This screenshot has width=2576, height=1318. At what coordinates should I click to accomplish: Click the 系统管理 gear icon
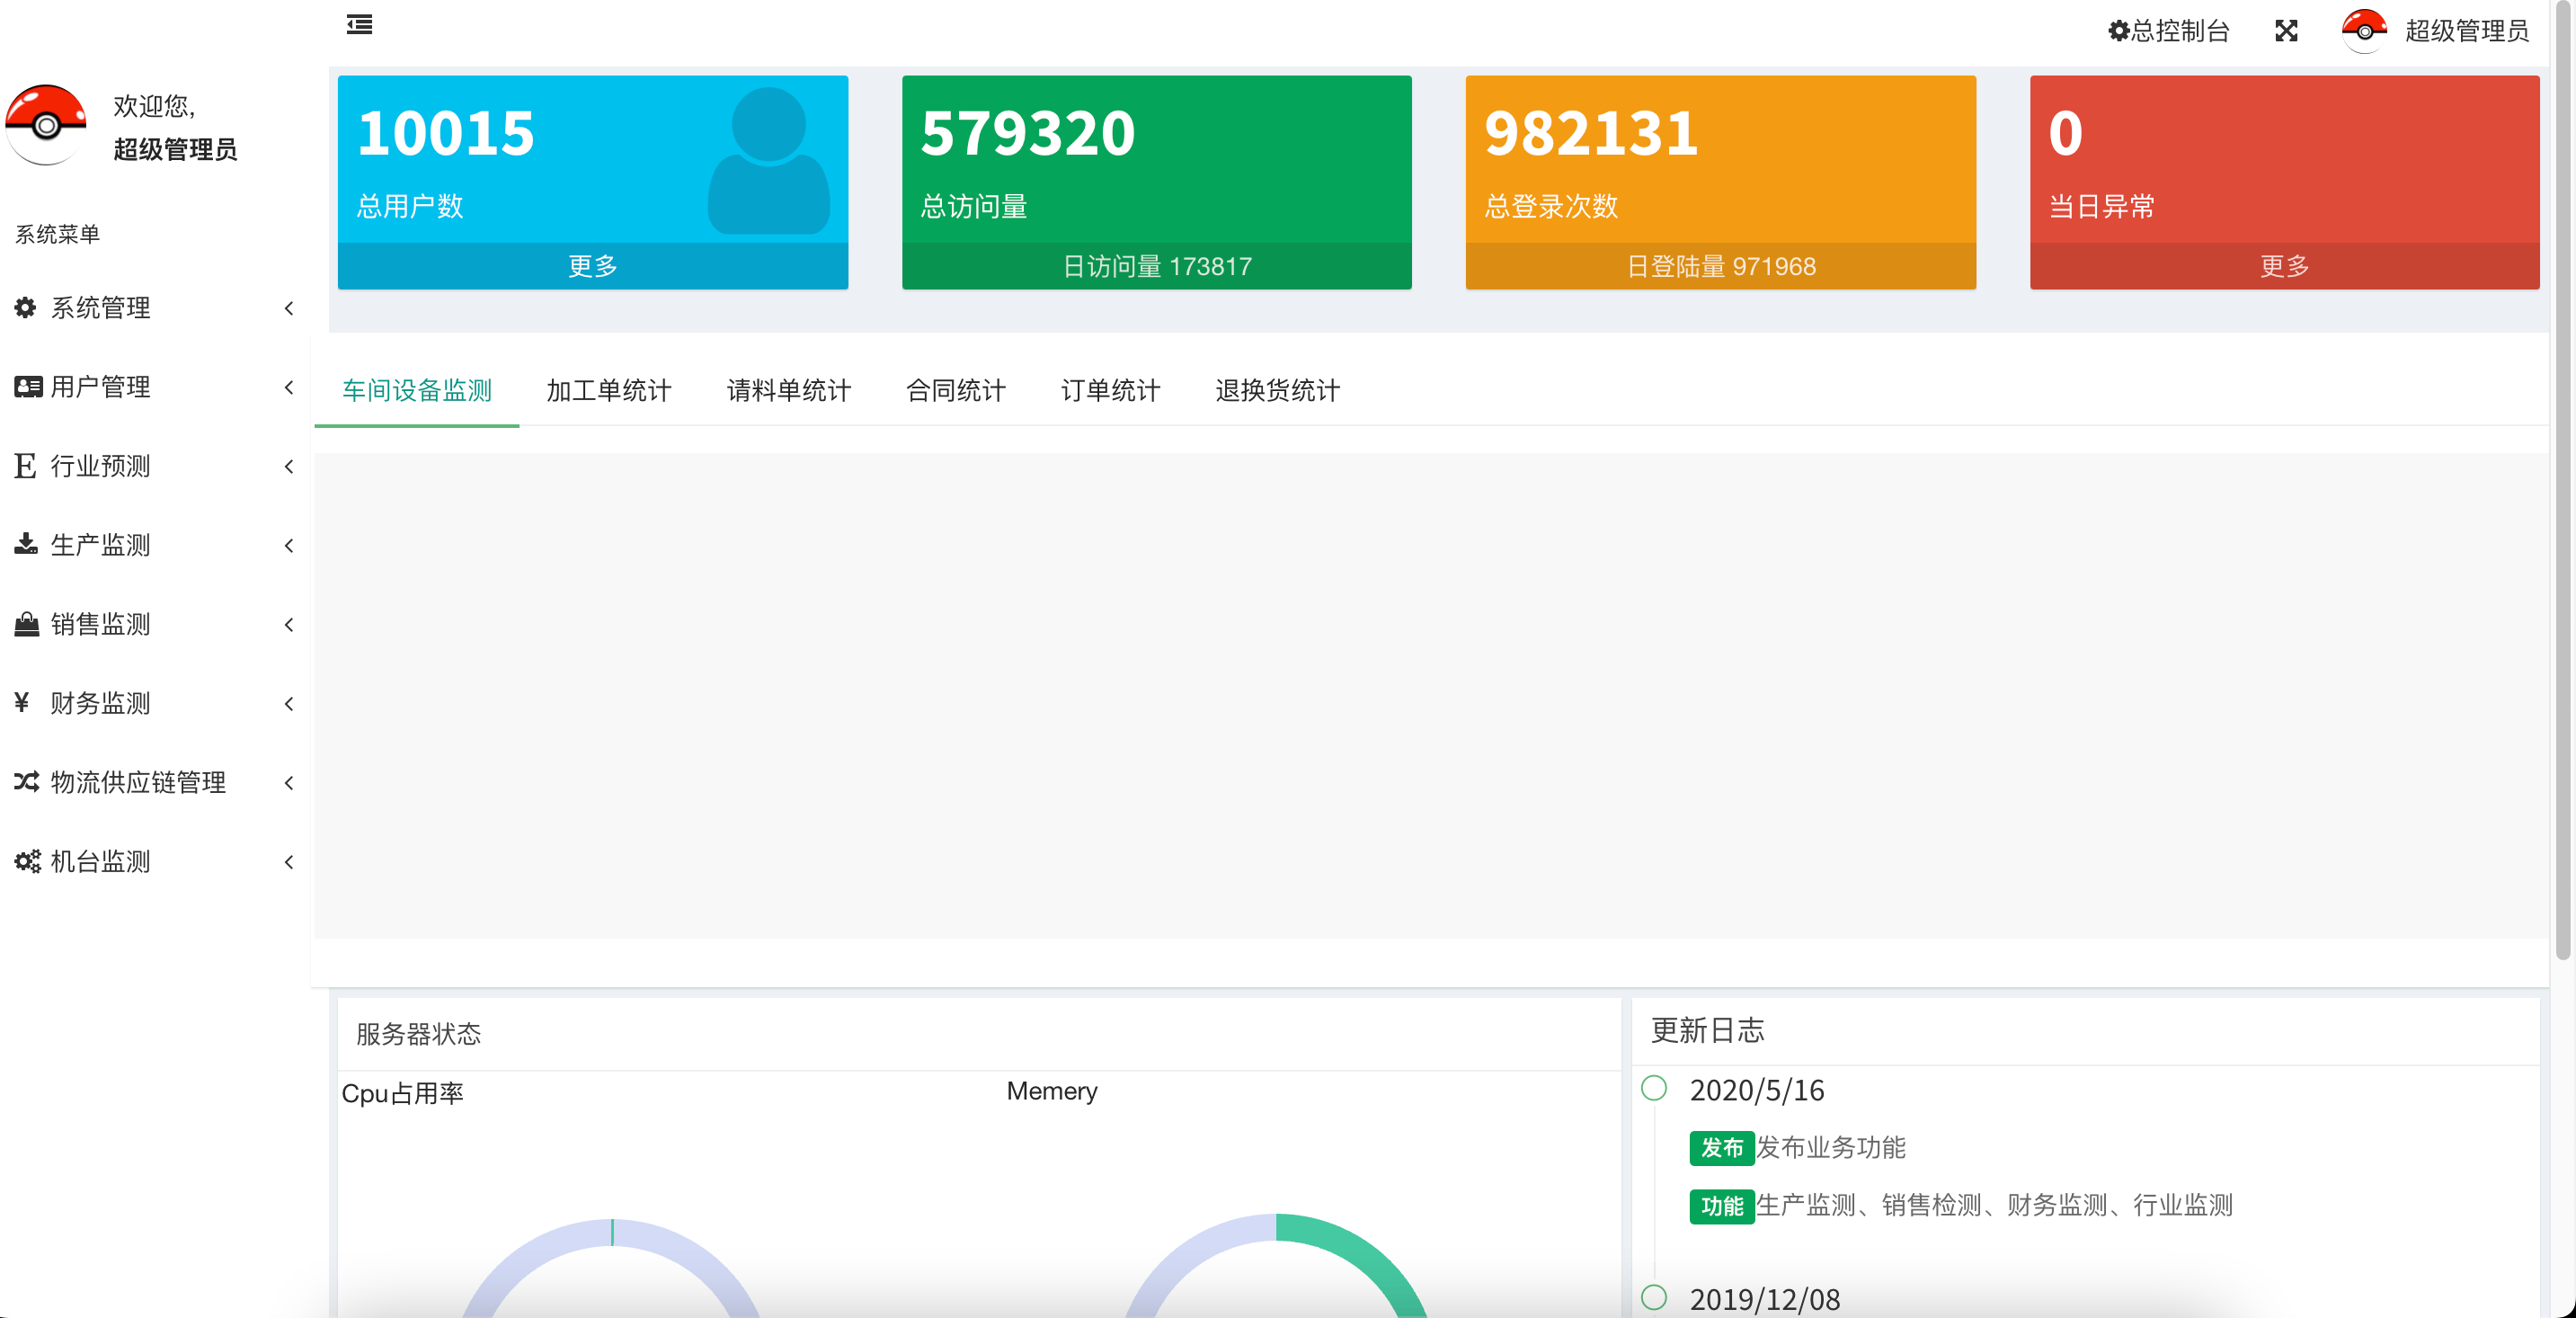pos(26,308)
